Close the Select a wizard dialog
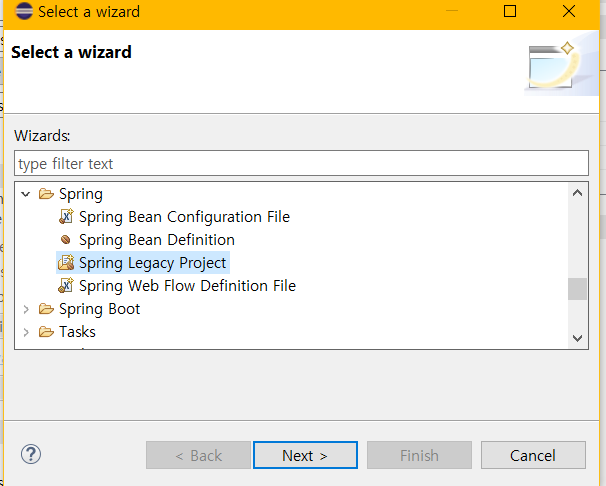This screenshot has height=486, width=606. point(569,11)
